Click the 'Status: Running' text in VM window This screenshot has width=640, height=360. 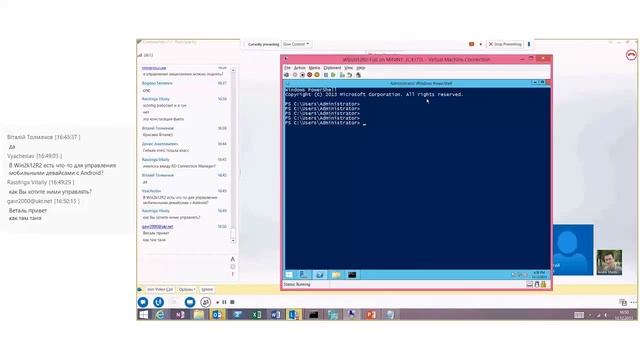click(297, 284)
